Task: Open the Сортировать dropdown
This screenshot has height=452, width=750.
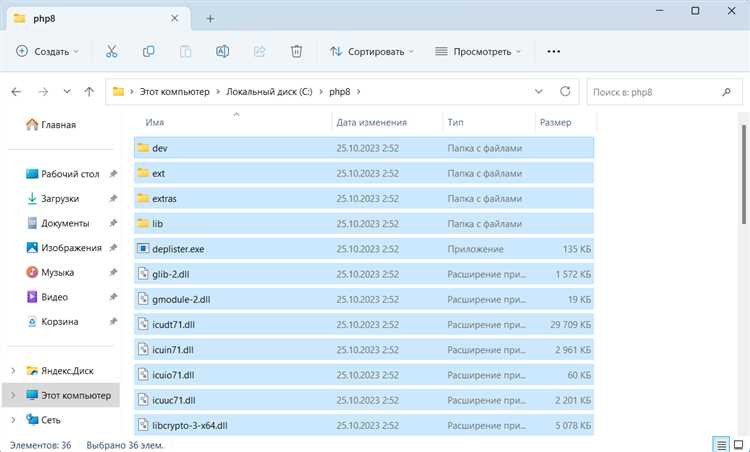Action: [372, 51]
